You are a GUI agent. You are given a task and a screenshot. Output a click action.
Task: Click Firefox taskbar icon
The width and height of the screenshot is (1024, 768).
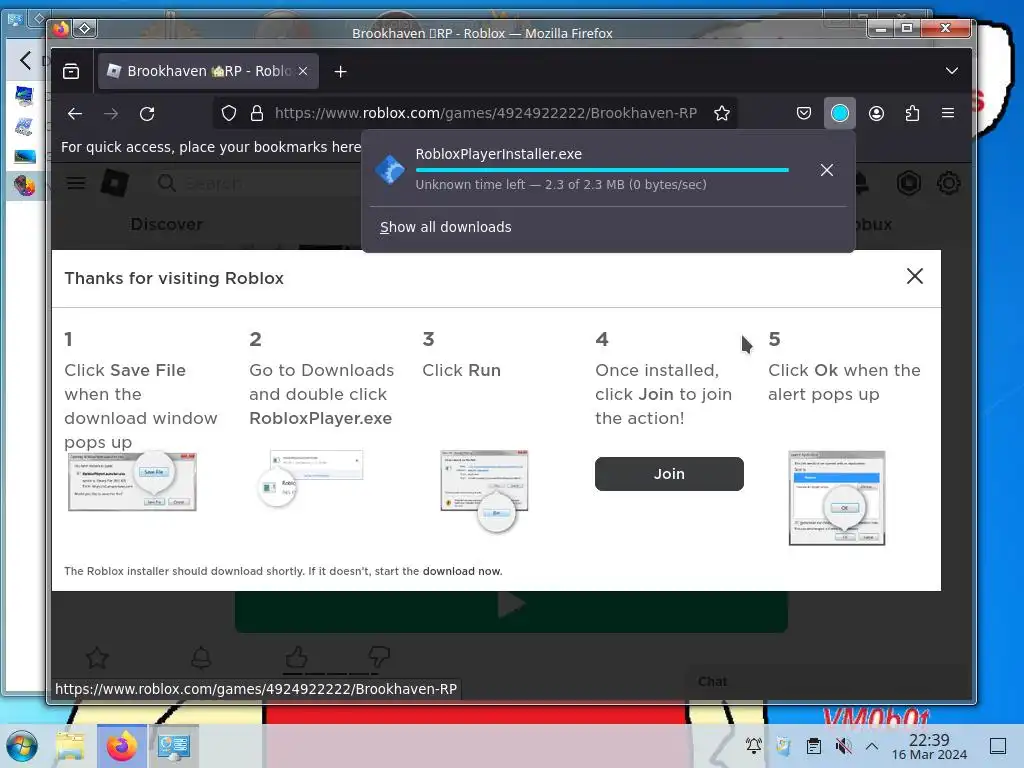tap(121, 746)
